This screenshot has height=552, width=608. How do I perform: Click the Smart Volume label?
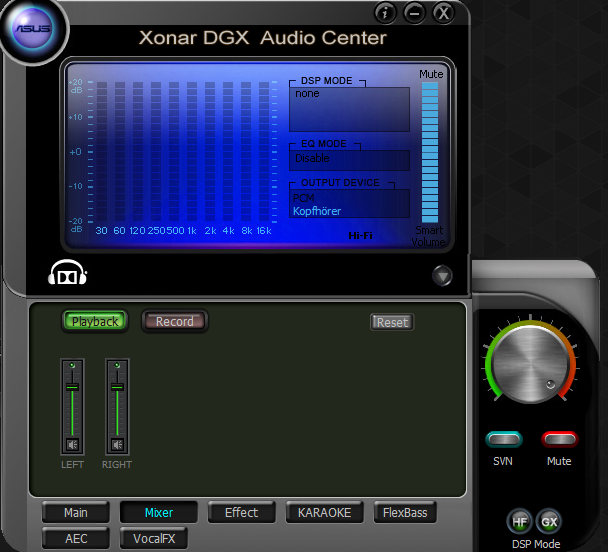428,236
